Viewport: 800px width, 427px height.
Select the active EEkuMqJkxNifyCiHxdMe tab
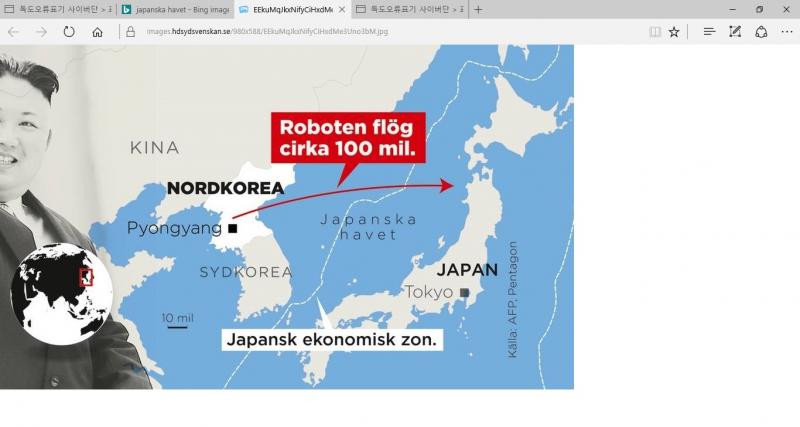click(x=290, y=9)
